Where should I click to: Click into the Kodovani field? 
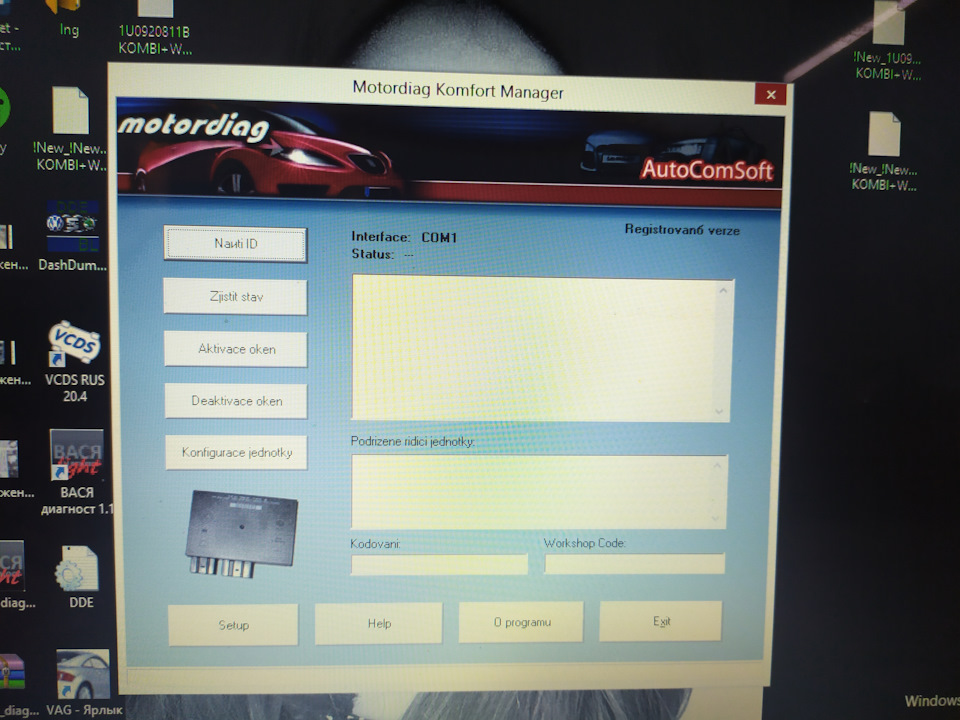439,564
